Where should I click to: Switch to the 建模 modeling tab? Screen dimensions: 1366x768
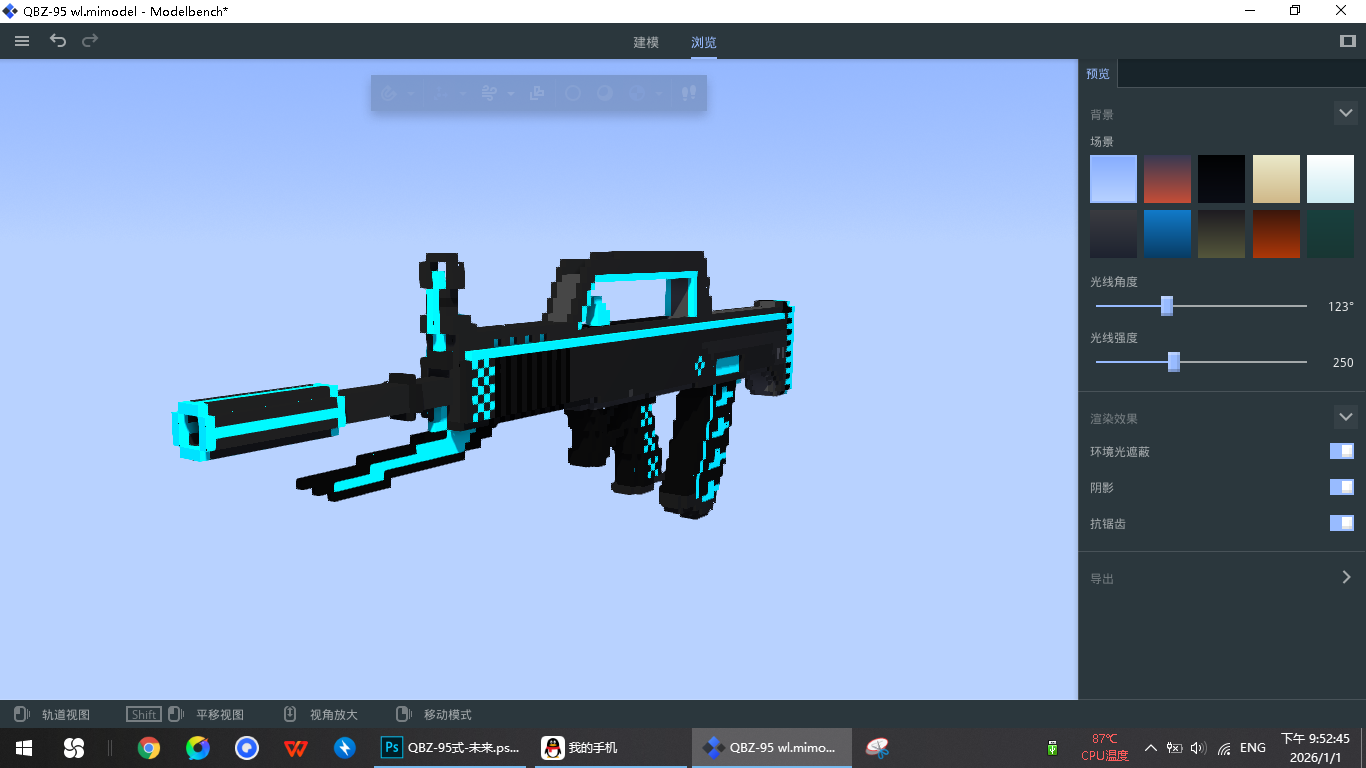[x=646, y=43]
